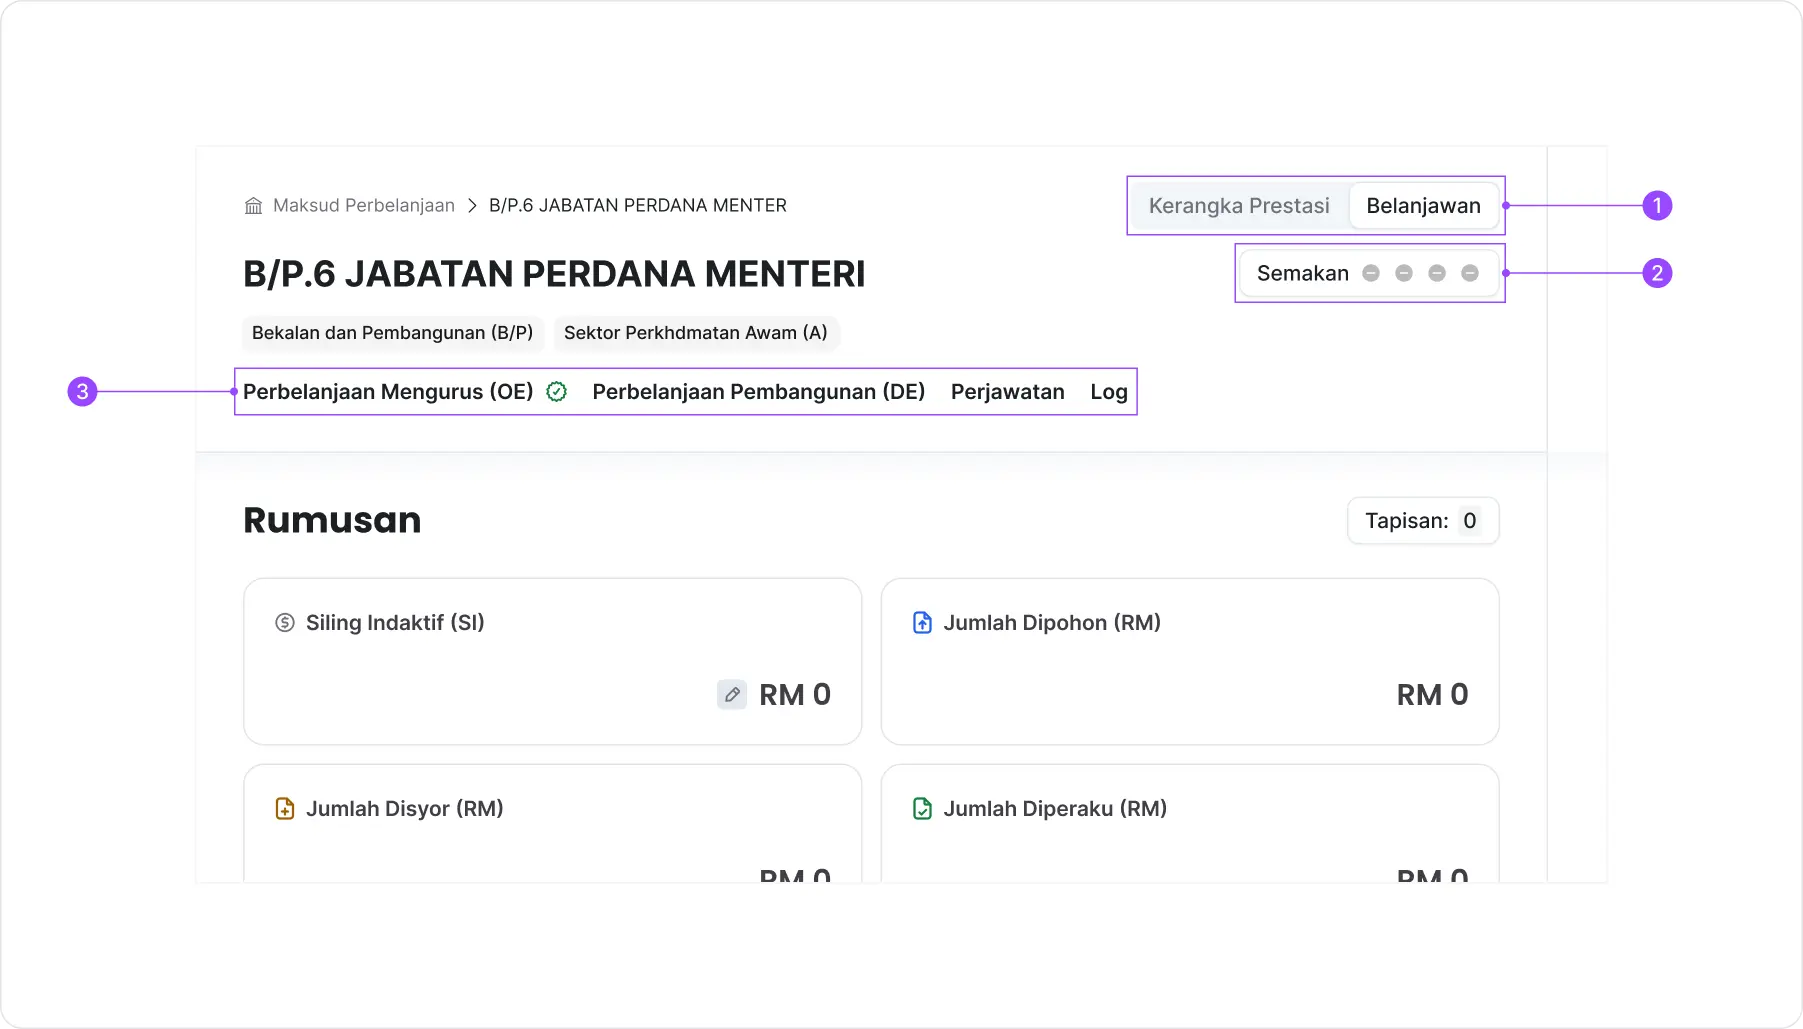Click the green document icon for Jumlah Diperaku
This screenshot has height=1029, width=1803.
tap(923, 809)
